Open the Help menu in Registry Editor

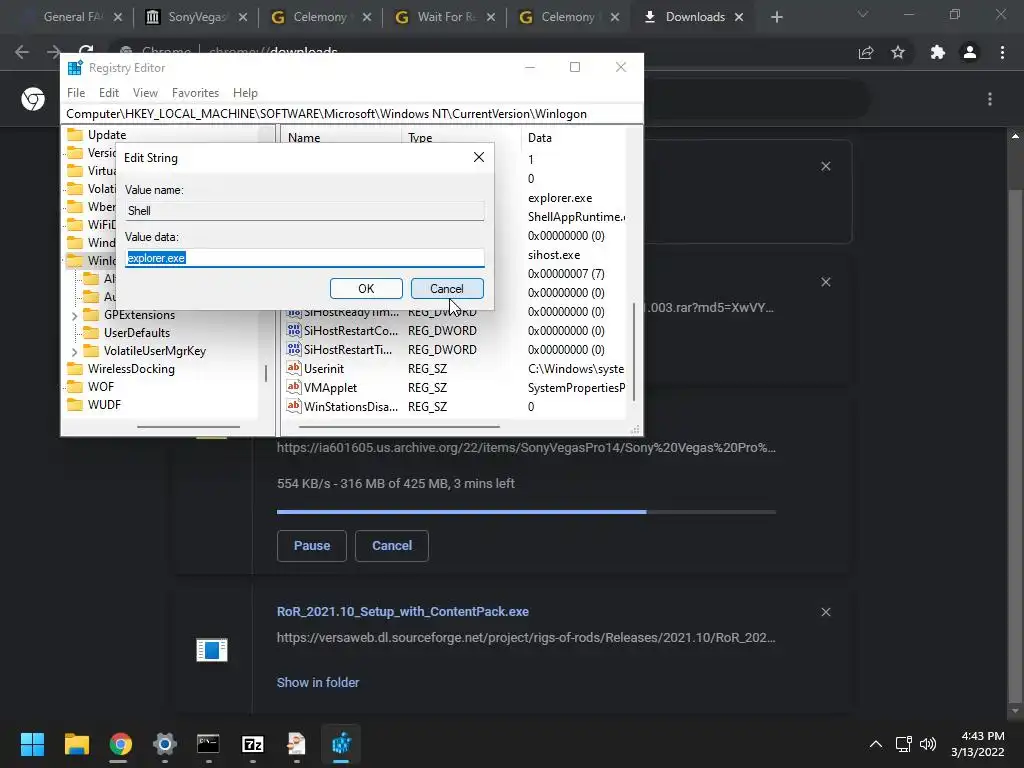tap(245, 93)
